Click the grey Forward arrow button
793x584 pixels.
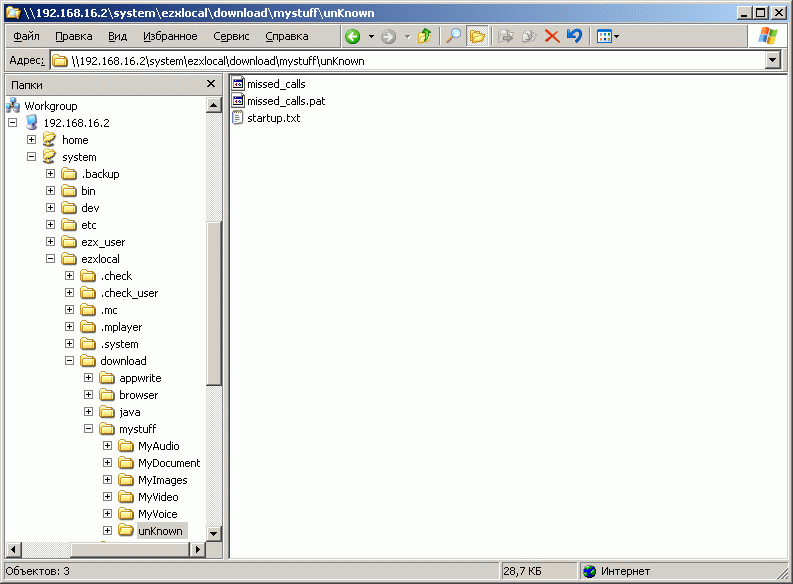click(x=388, y=36)
